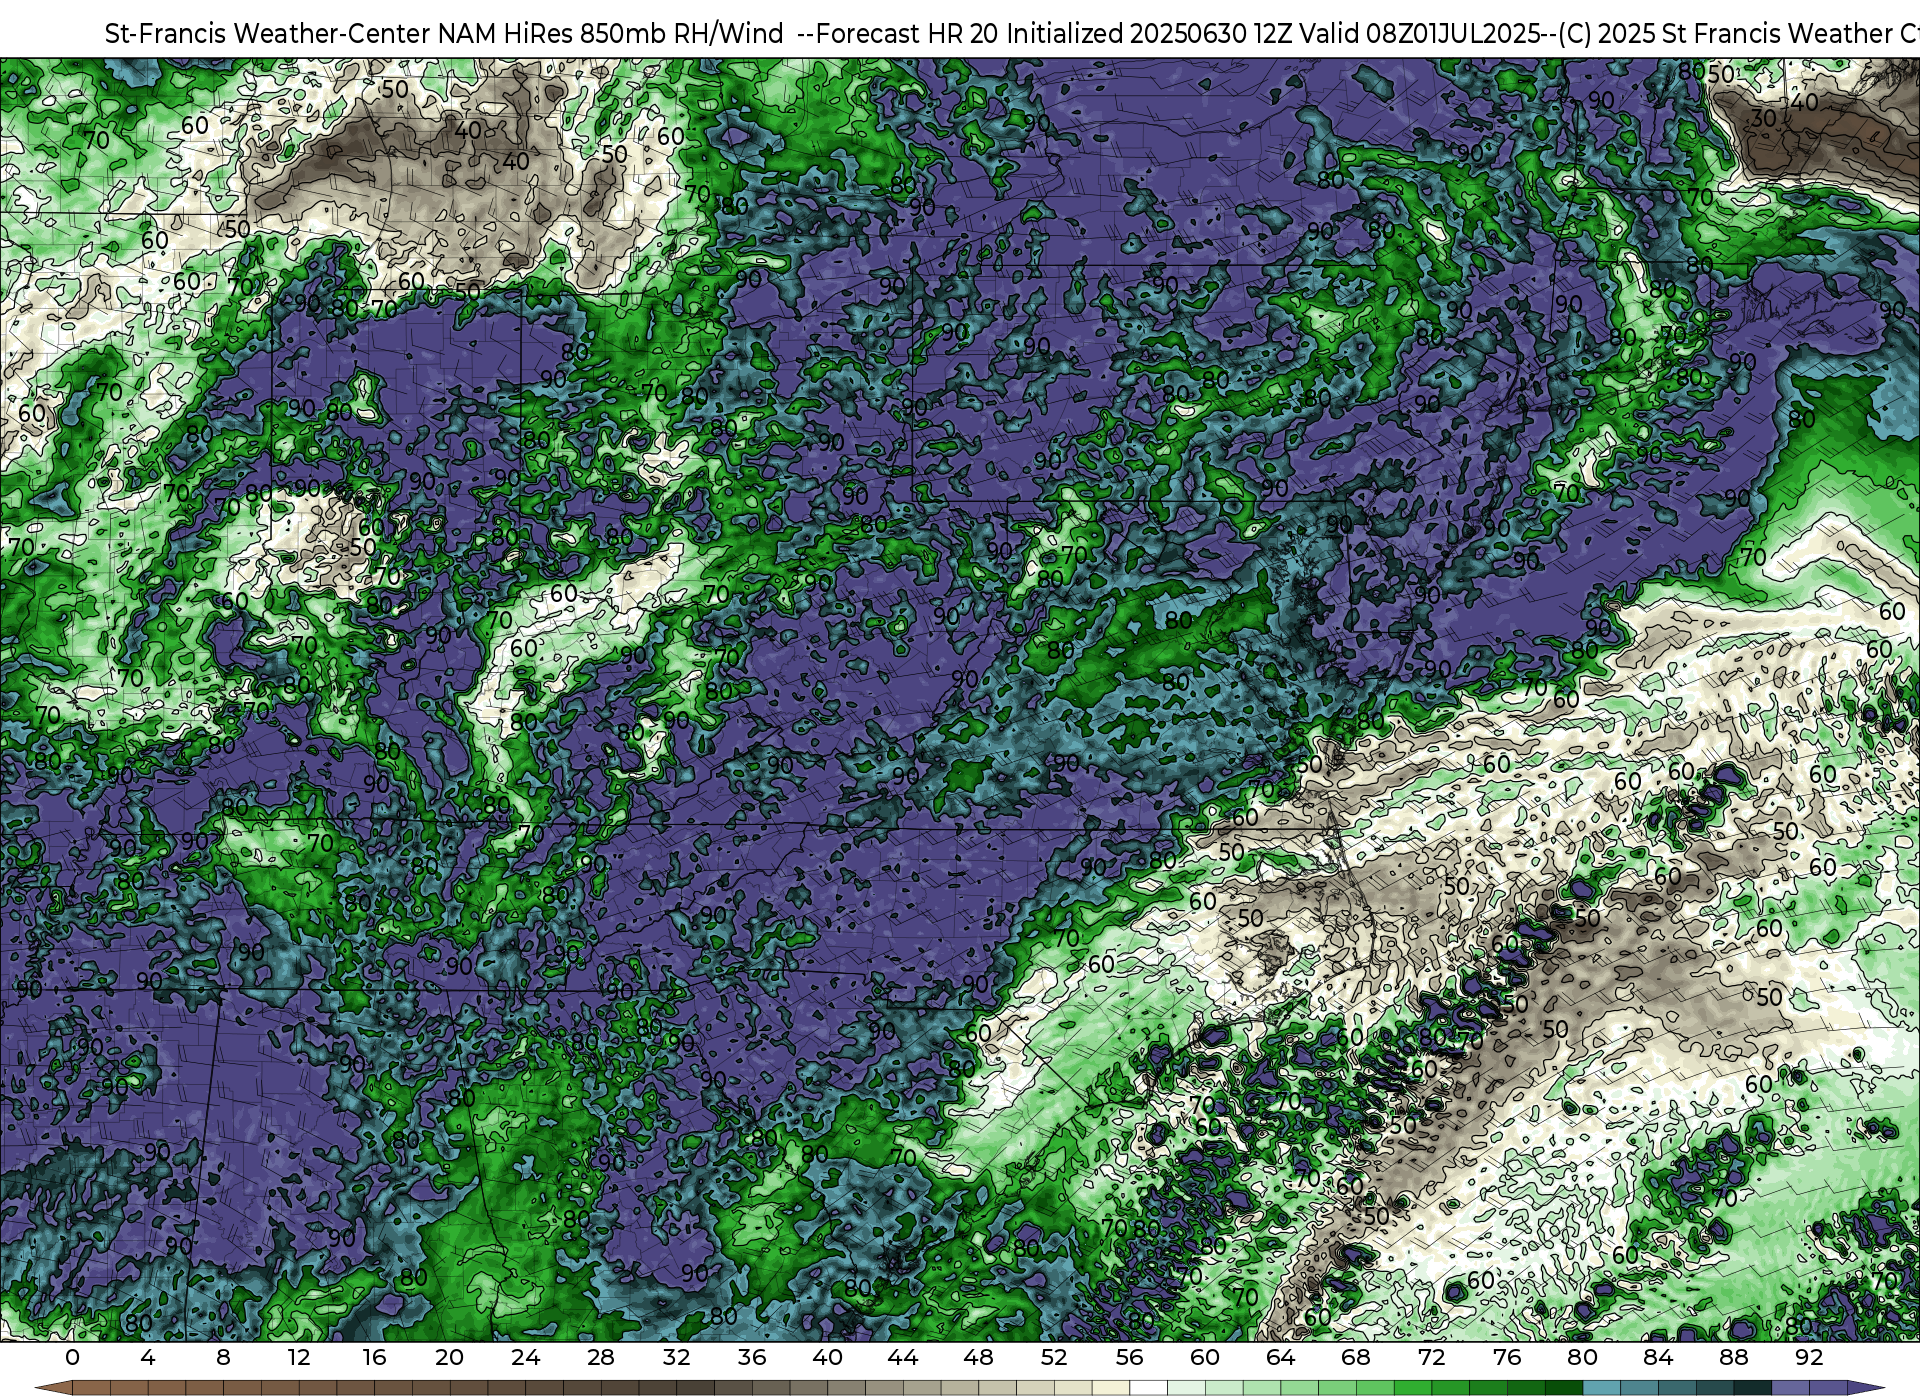Screen dimensions: 1920x1400
Task: Click the colorbar tick label '24'
Action: coord(525,1357)
